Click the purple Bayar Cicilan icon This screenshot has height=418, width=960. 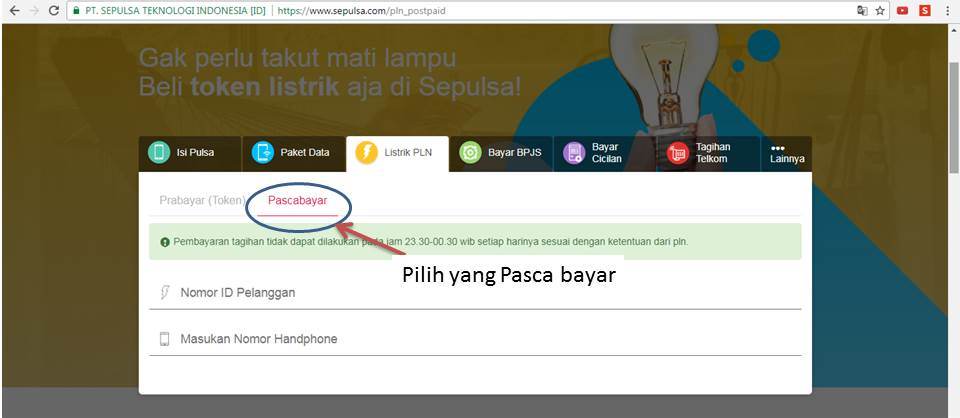click(x=574, y=152)
